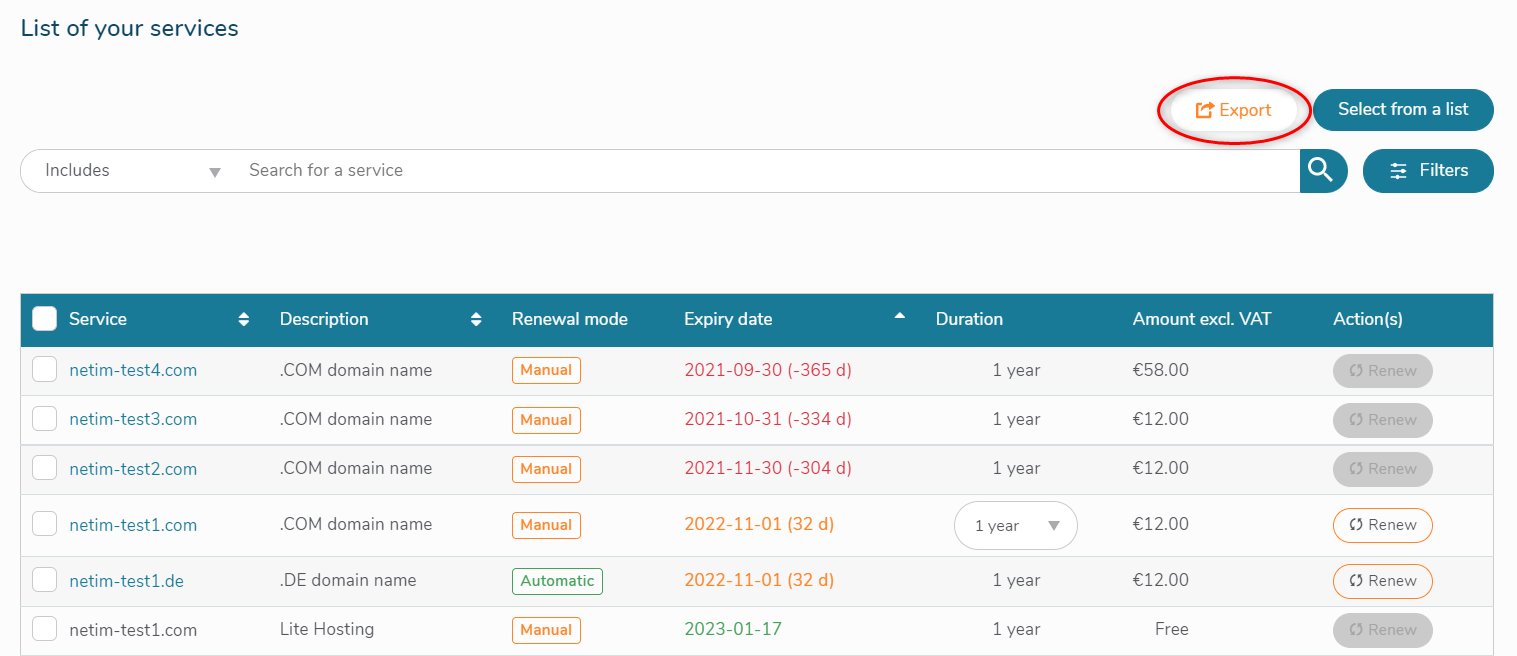Open the netim-test3.com service link
This screenshot has width=1517, height=656.
(133, 419)
